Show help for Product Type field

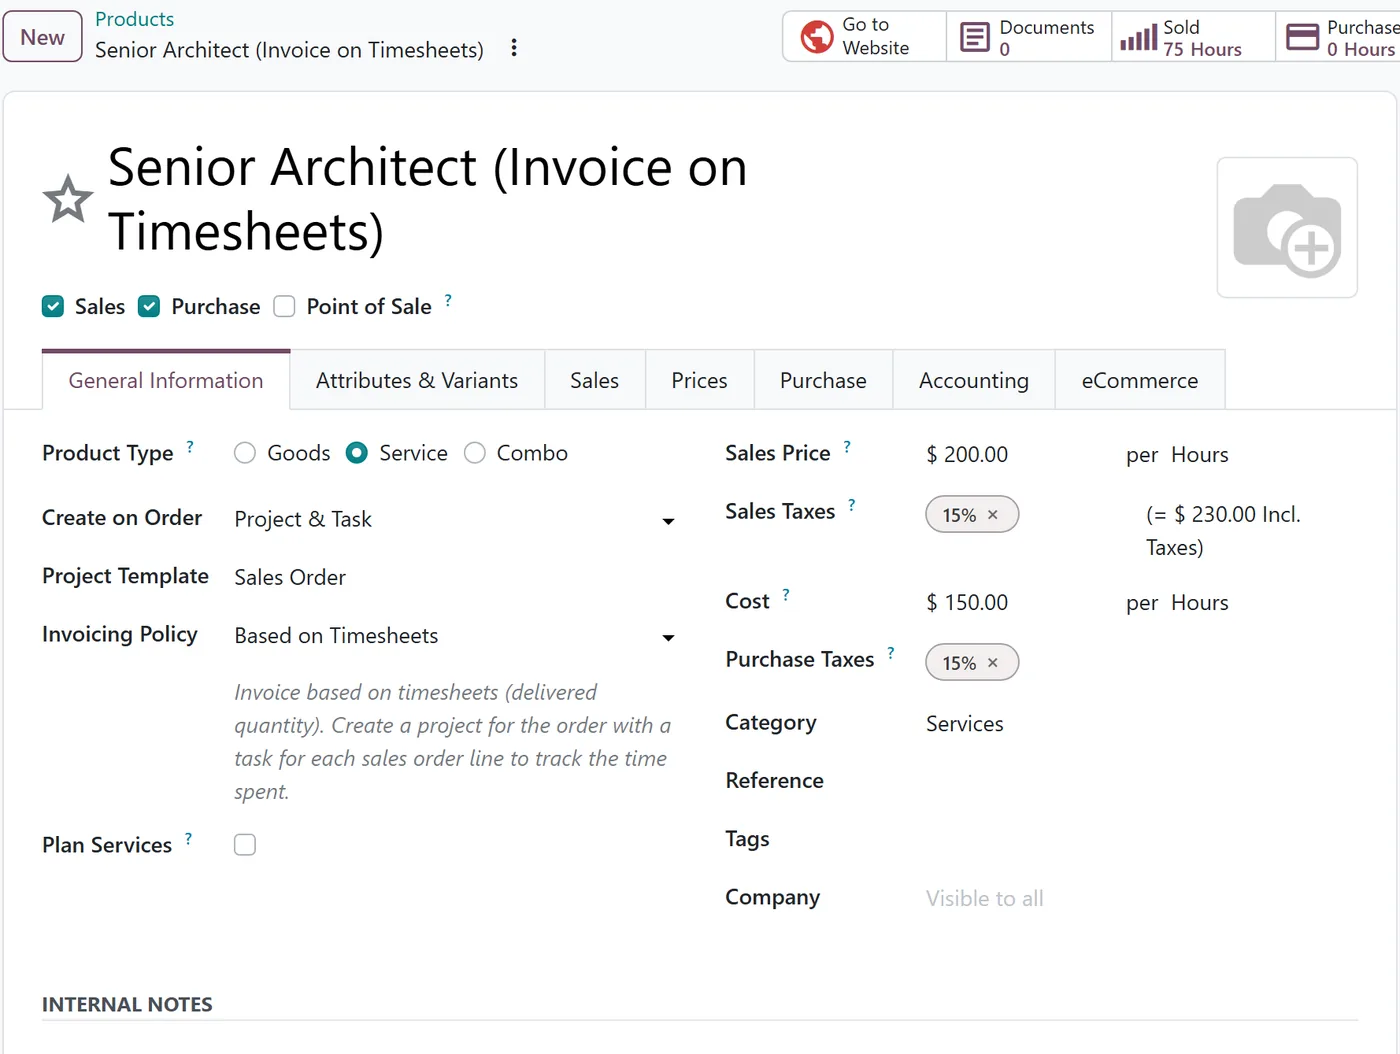[190, 447]
